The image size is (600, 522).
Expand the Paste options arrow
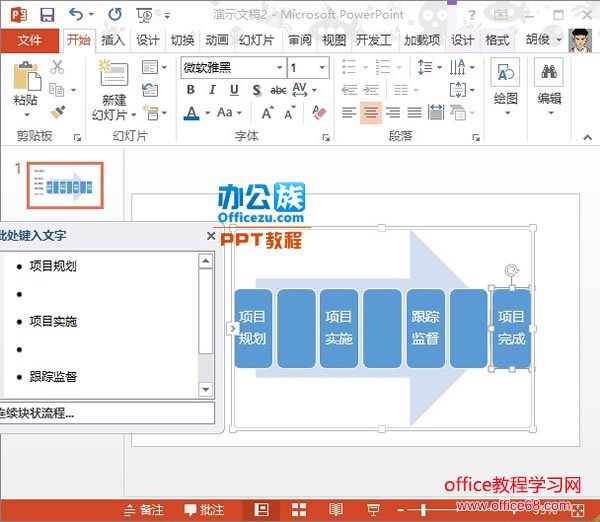(x=26, y=115)
